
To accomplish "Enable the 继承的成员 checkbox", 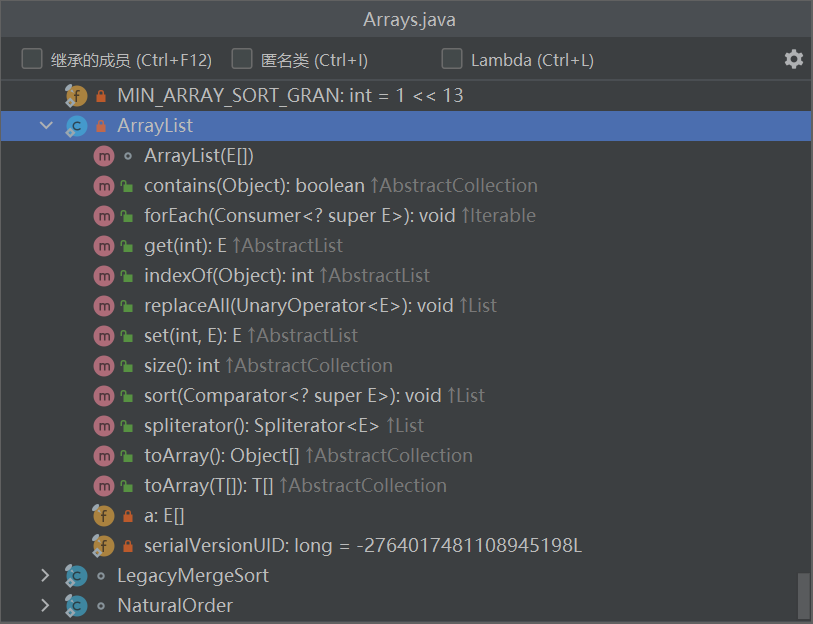I will coord(31,59).
